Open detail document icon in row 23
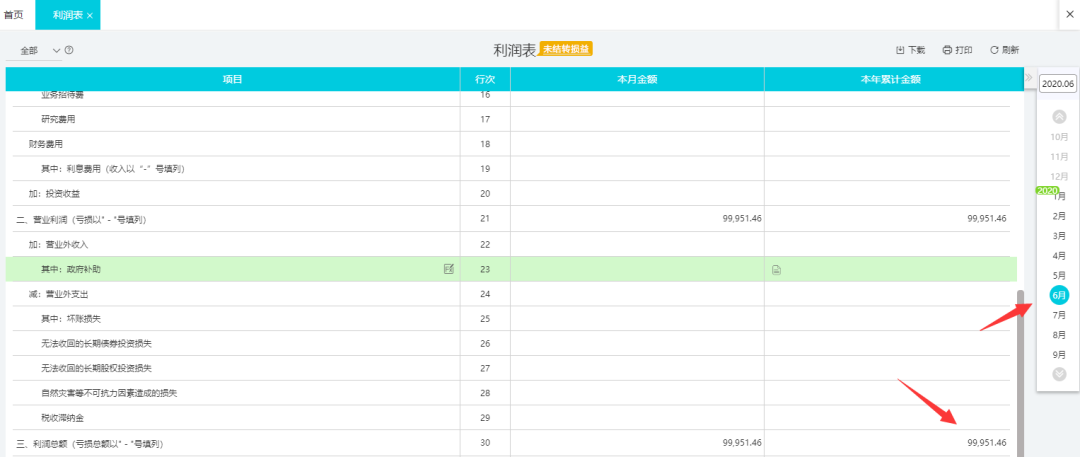The width and height of the screenshot is (1080, 457). point(776,270)
